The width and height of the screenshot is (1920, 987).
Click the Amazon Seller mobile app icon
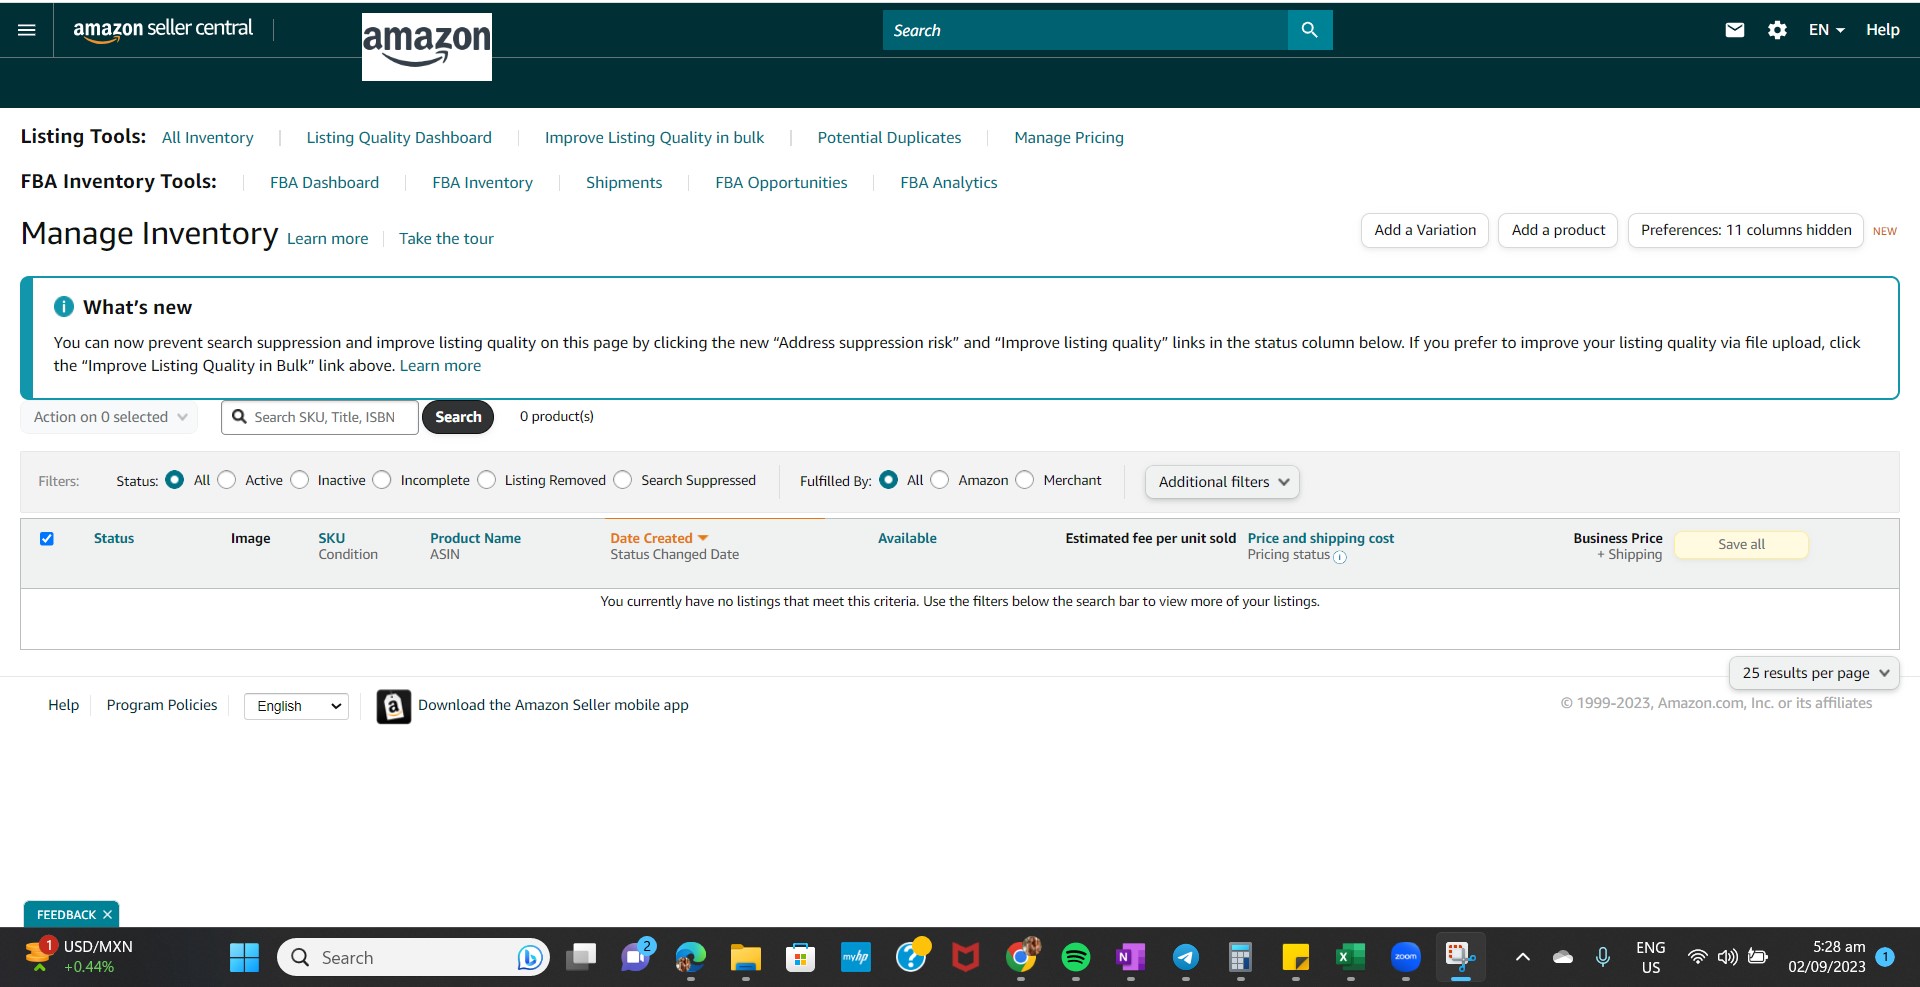click(x=393, y=706)
